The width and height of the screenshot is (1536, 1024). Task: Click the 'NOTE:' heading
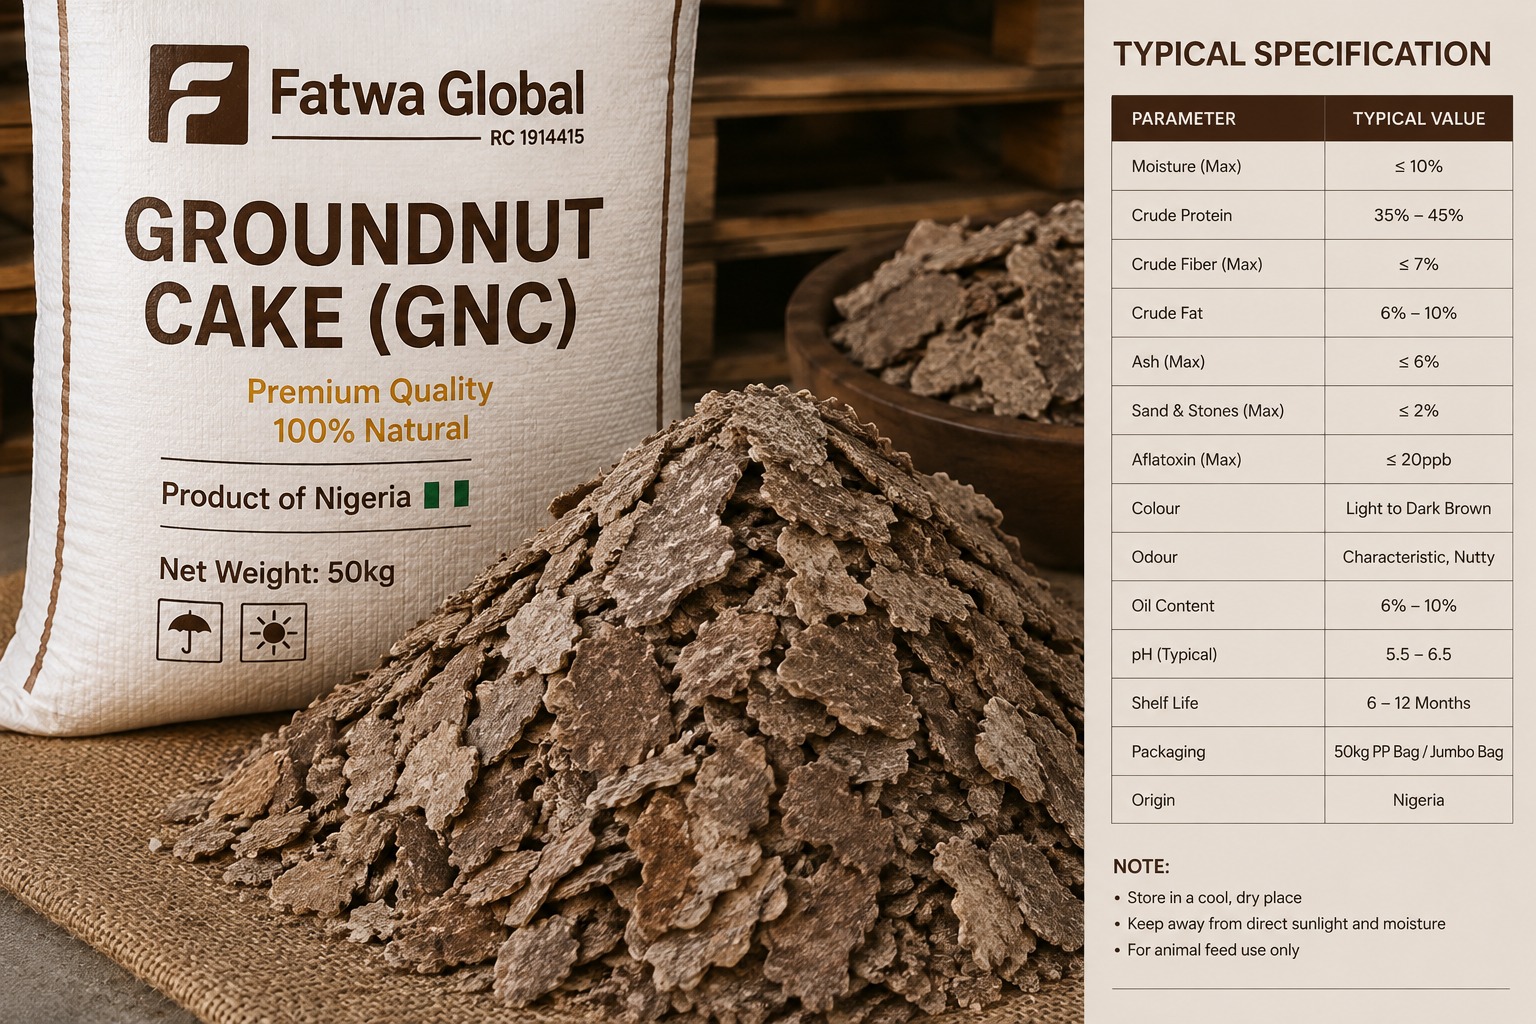[x=1141, y=867]
